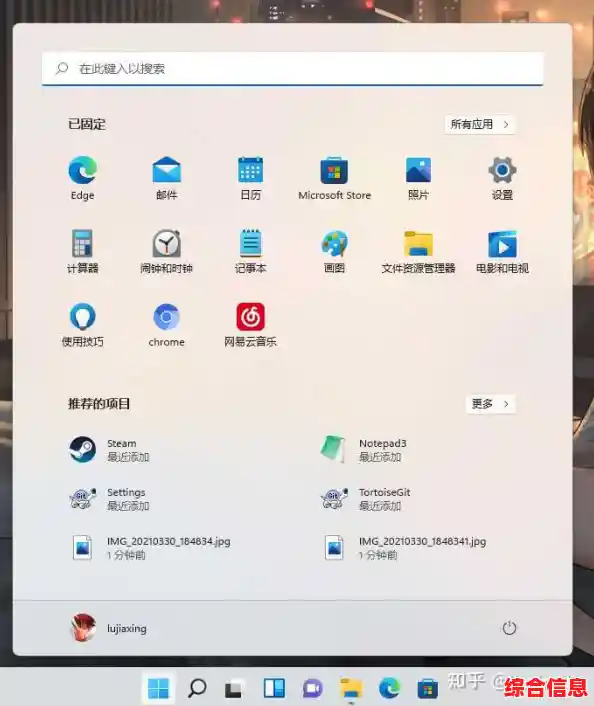Open the 使用技巧 tips app
Viewport: 594px width, 706px height.
point(82,325)
